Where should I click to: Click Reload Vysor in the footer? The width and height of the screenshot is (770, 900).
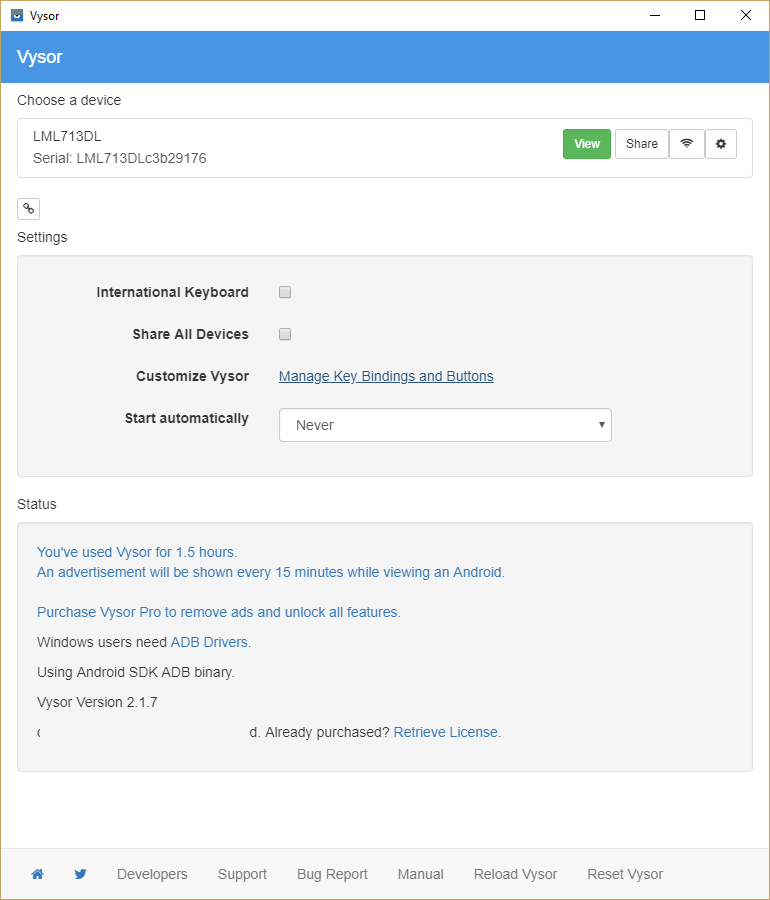point(515,874)
